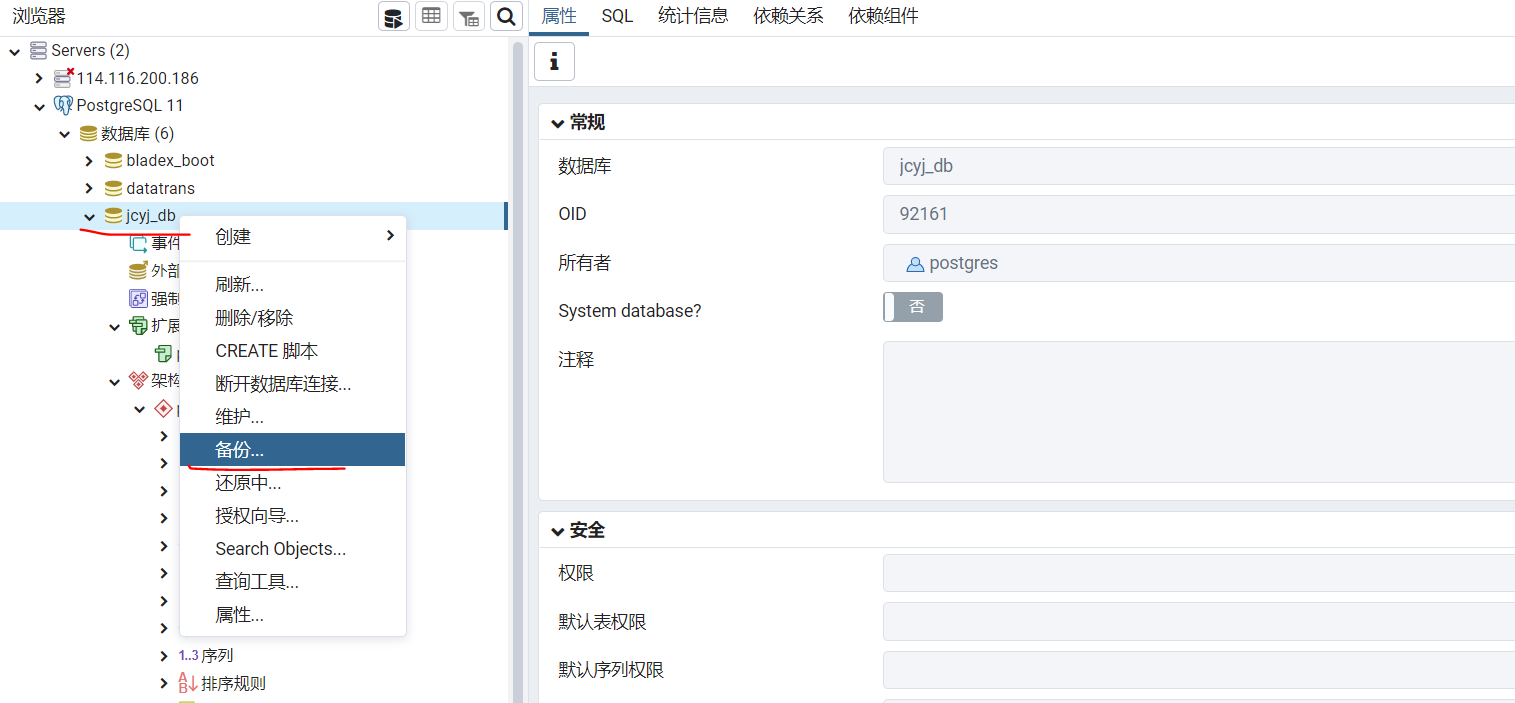The width and height of the screenshot is (1515, 703).
Task: Choose Search Objects... in context menu
Action: pyautogui.click(x=293, y=549)
